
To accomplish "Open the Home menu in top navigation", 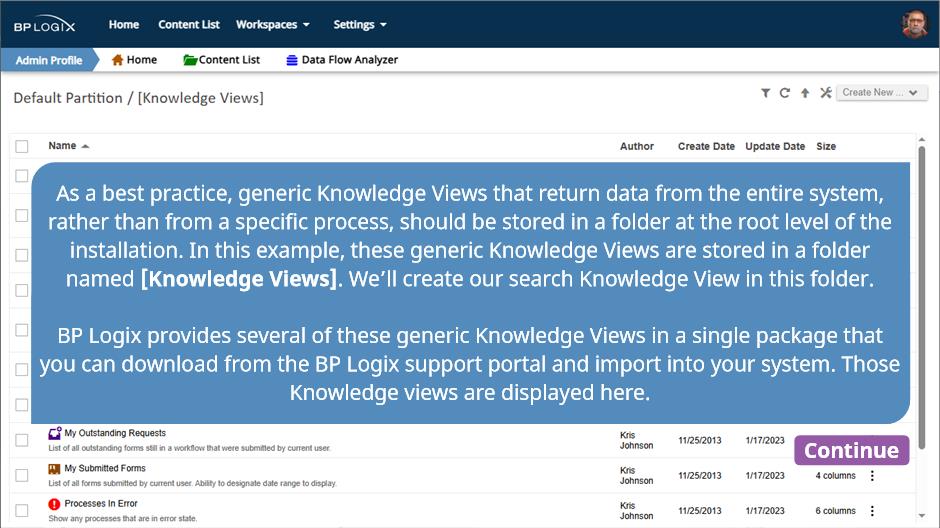I will (x=124, y=25).
